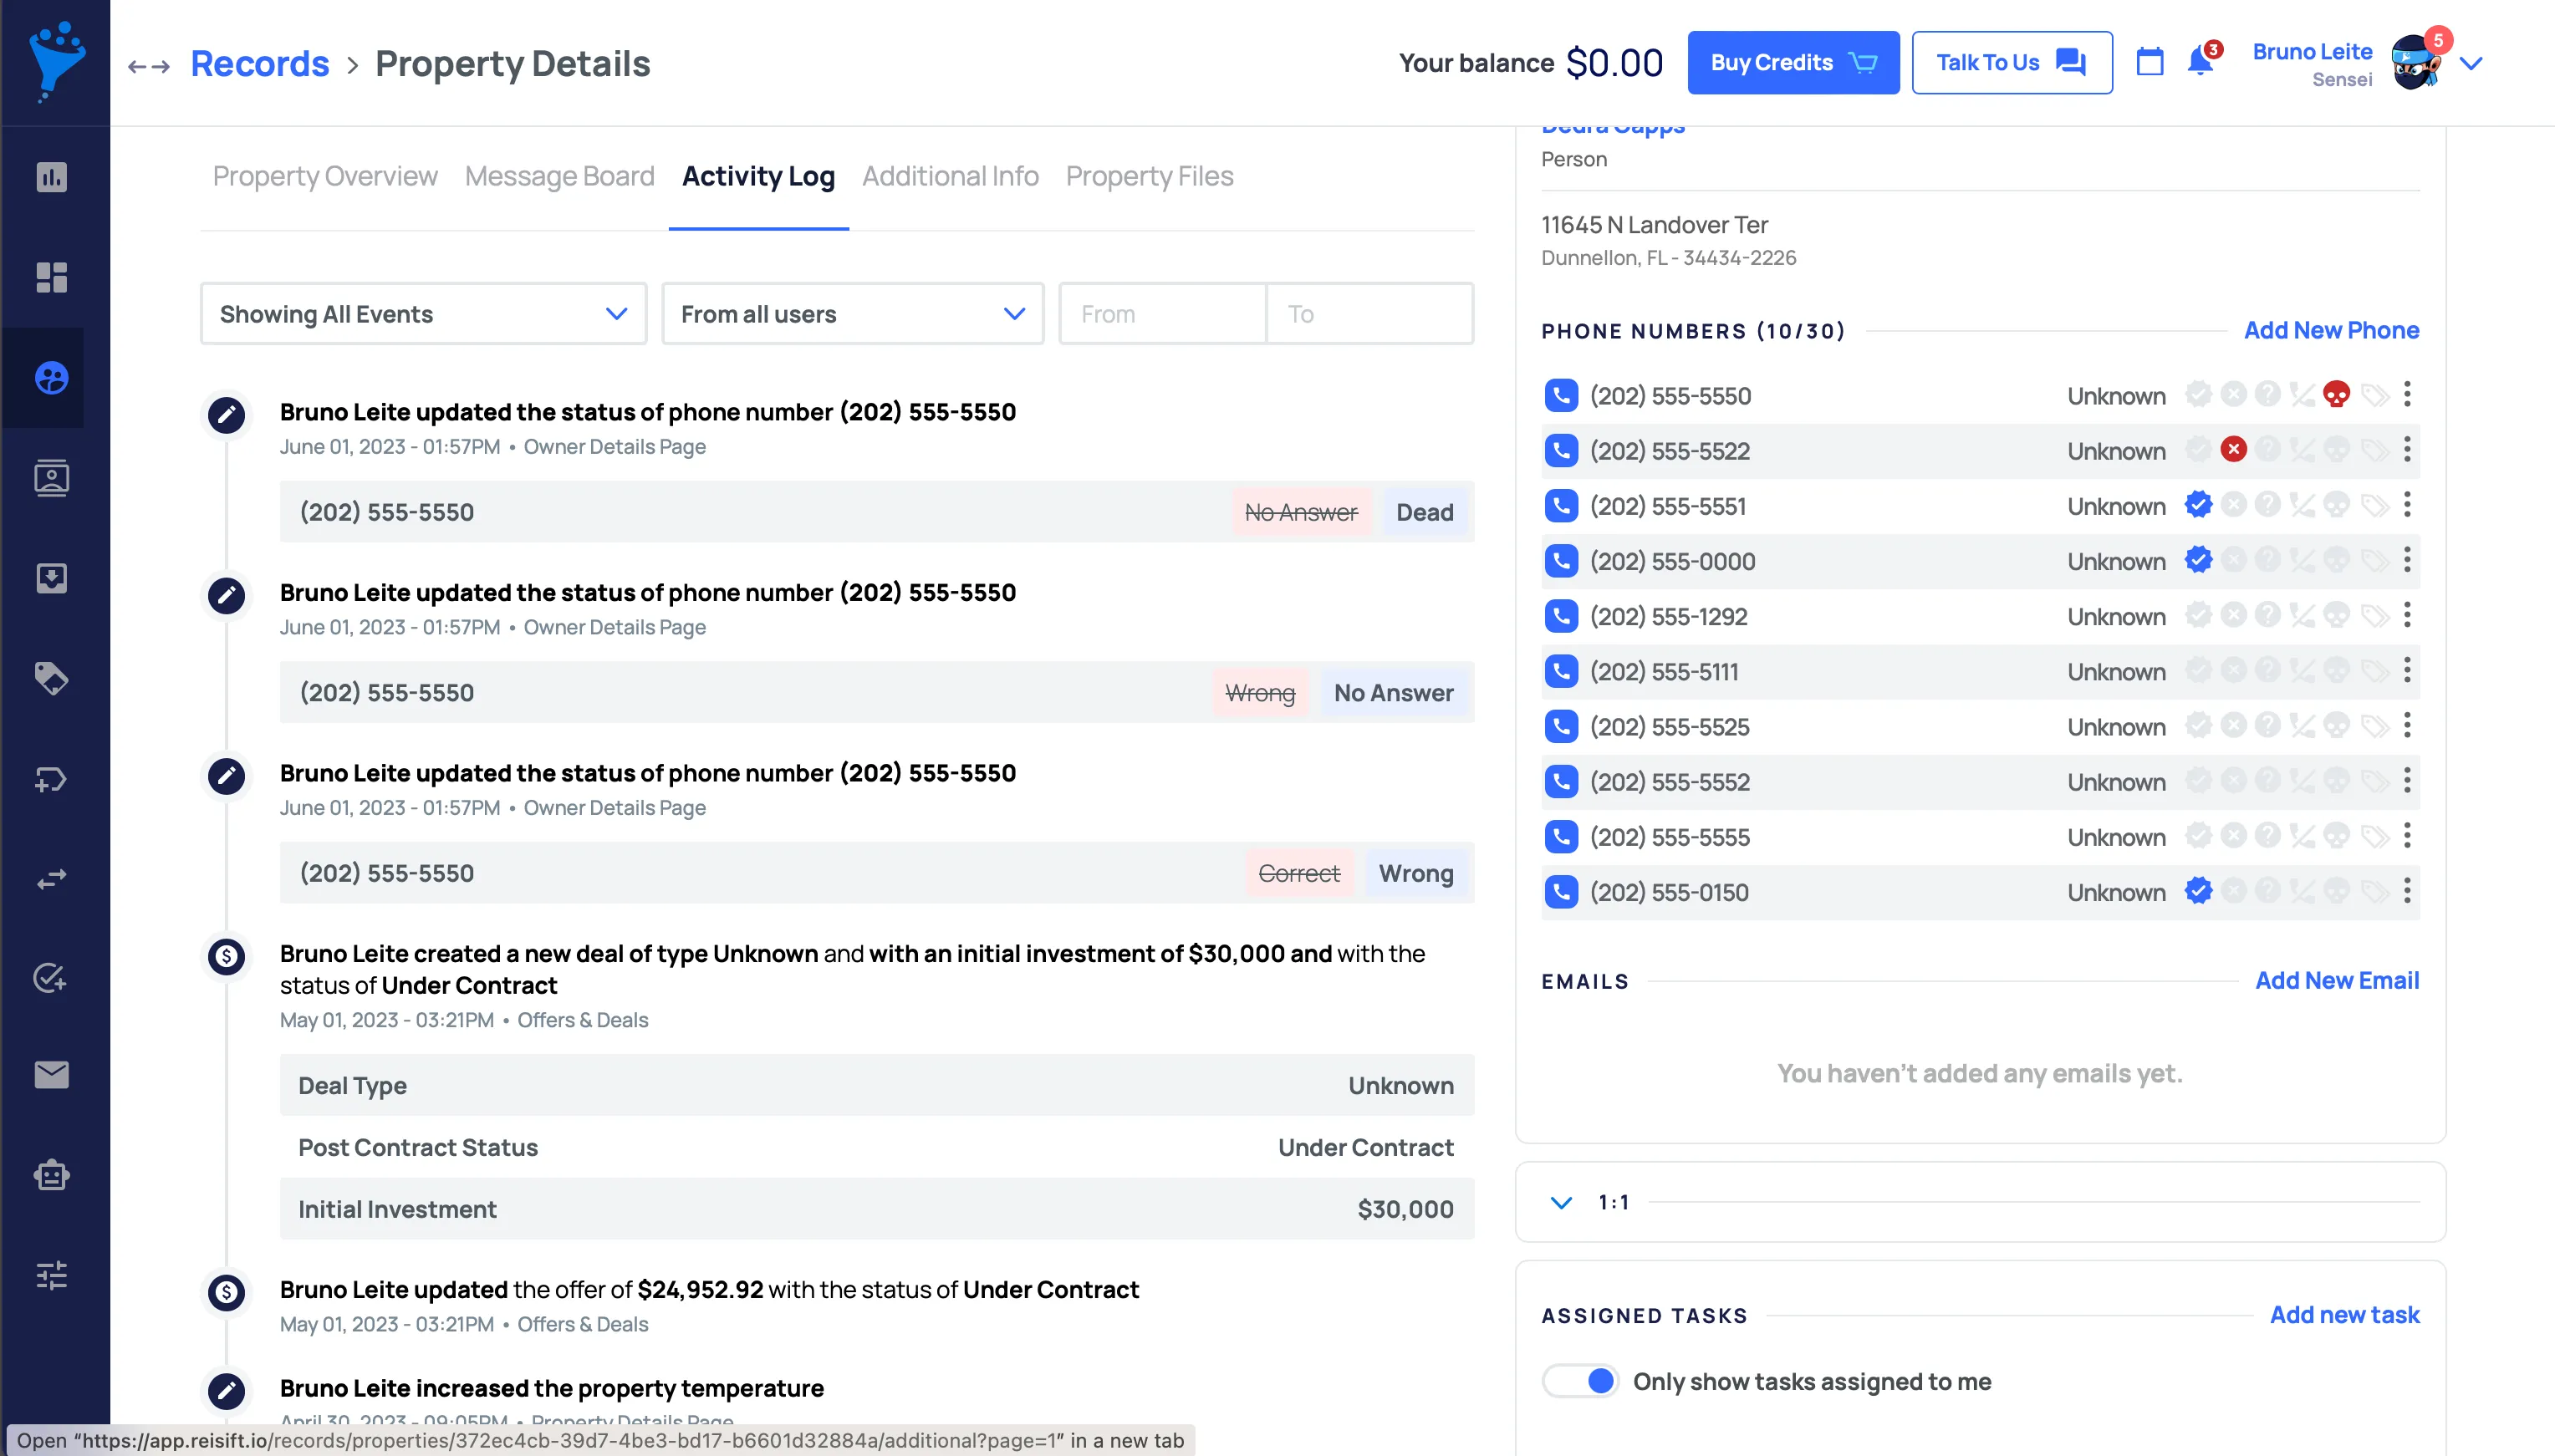Viewport: 2555px width, 1456px height.
Task: Open the From all users dropdown
Action: (x=852, y=314)
